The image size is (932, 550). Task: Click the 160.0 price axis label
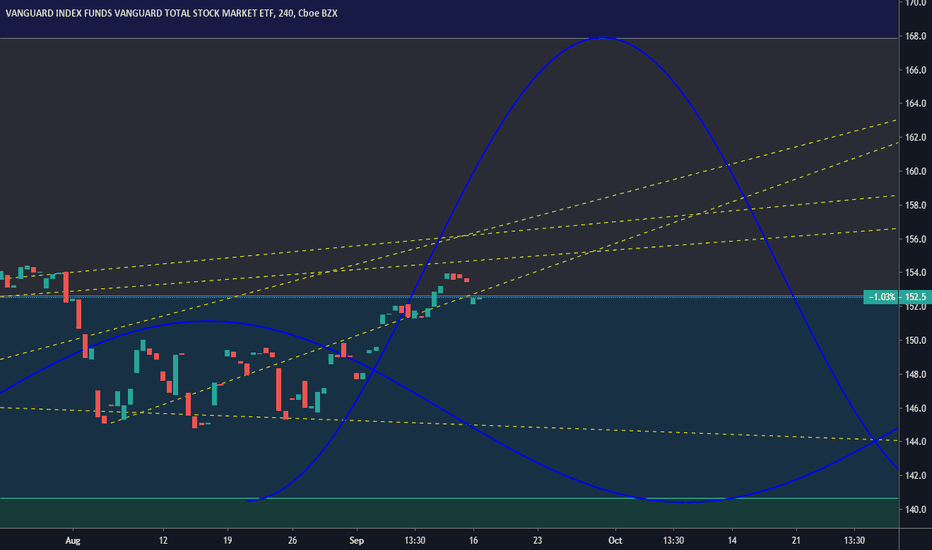coord(915,171)
